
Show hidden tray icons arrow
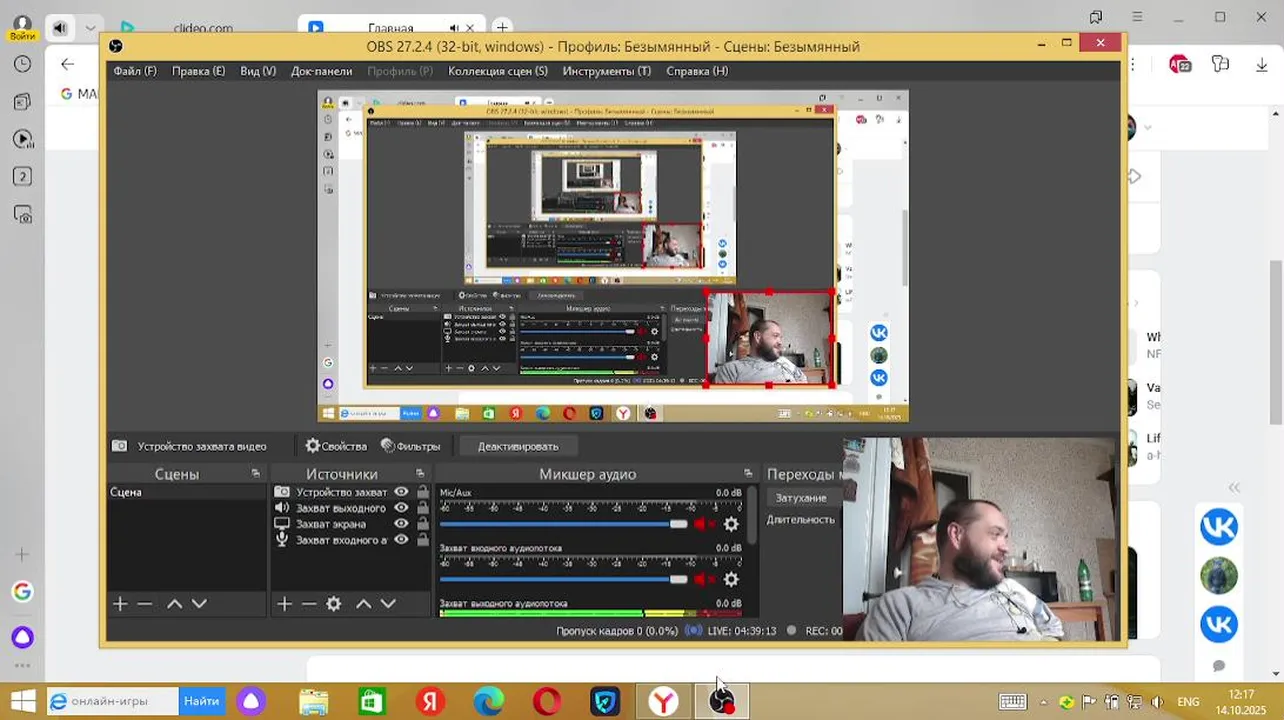pos(1044,702)
